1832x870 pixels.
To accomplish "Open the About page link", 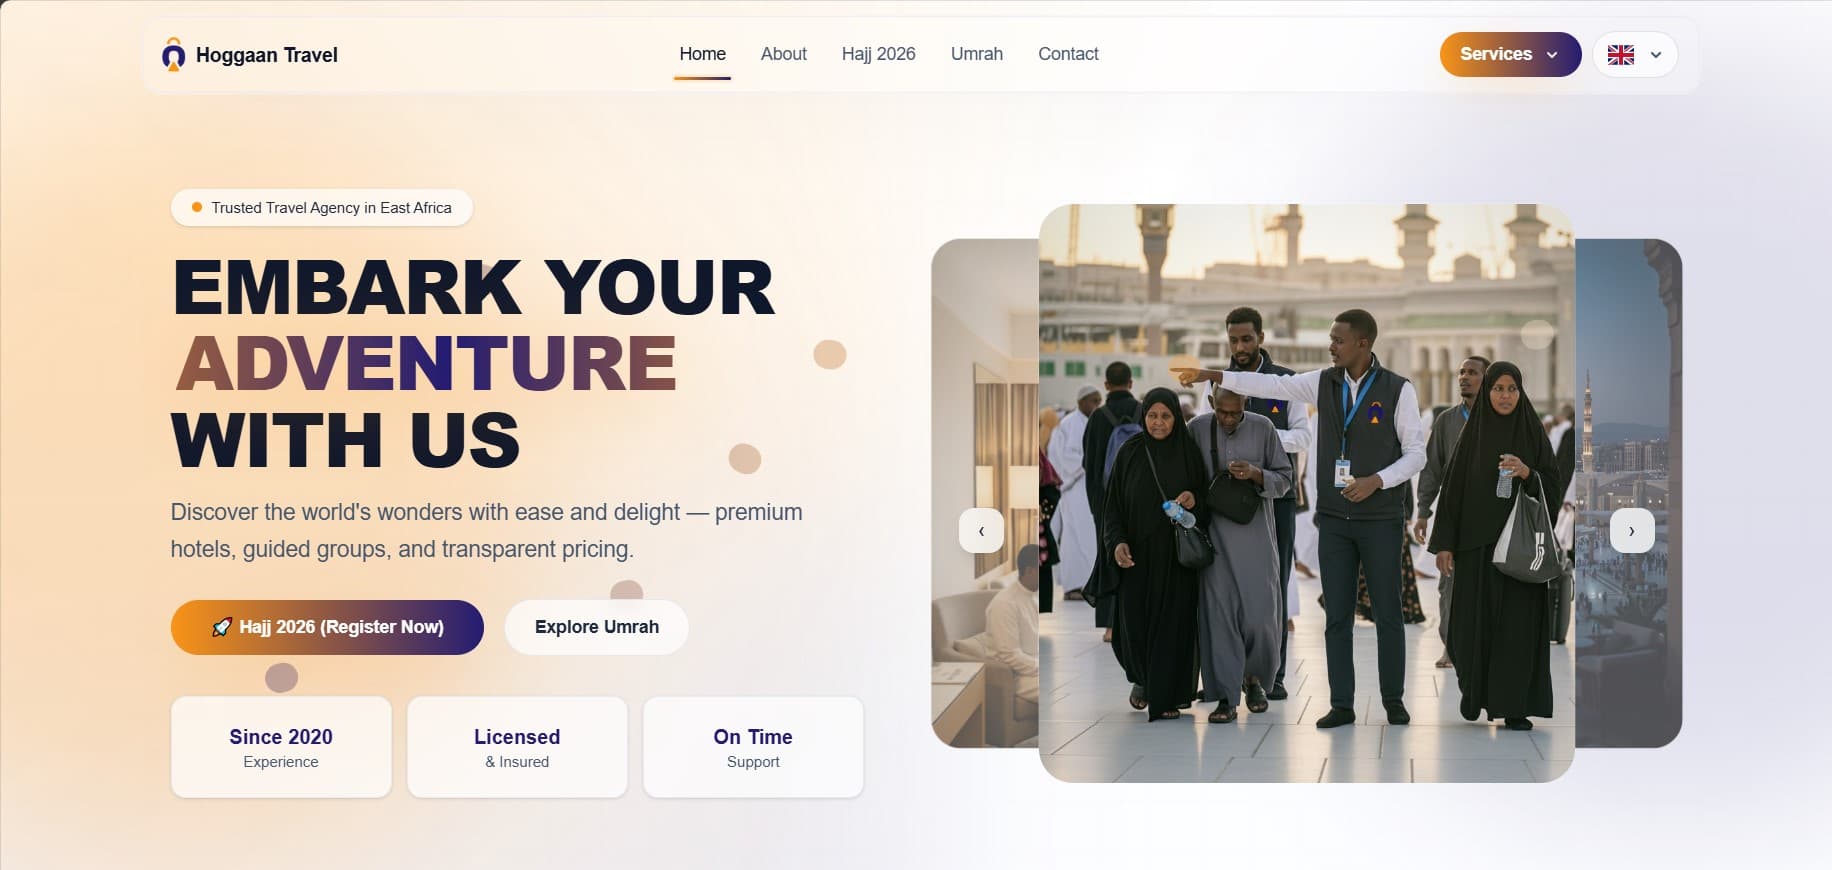I will click(x=784, y=54).
